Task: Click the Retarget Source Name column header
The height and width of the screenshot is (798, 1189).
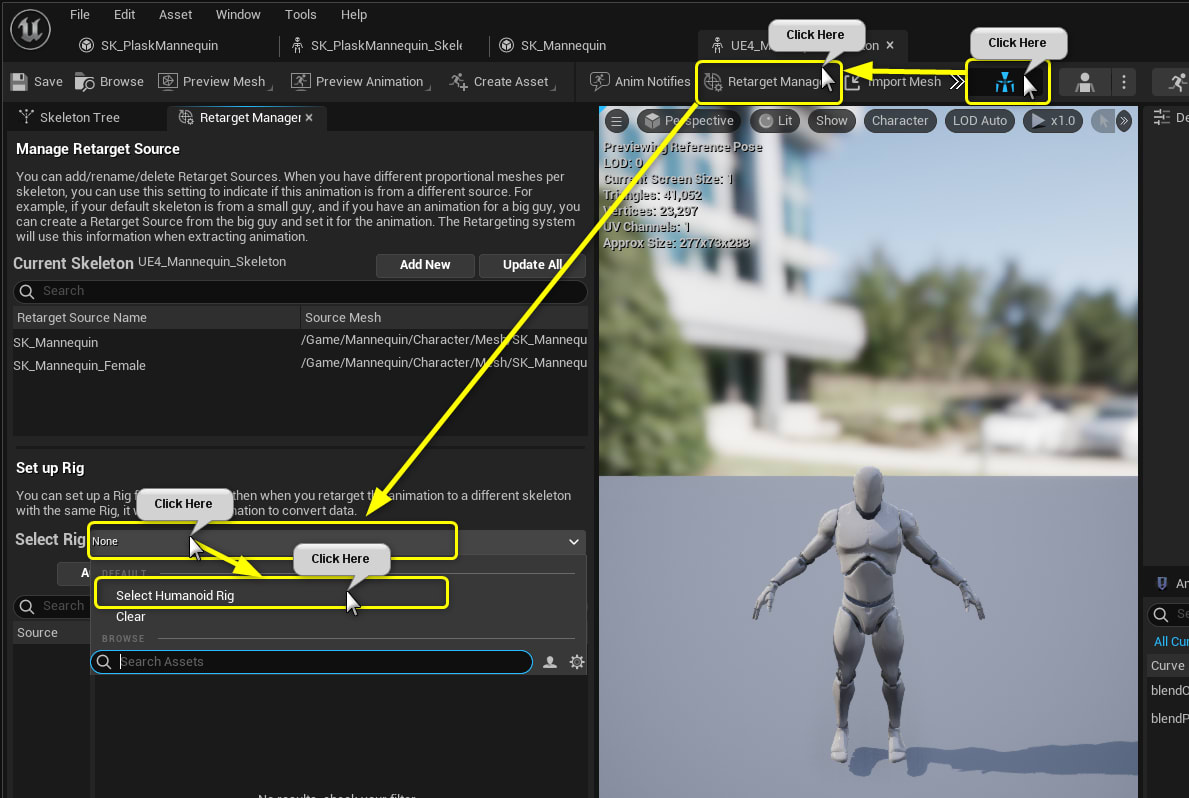Action: (156, 318)
